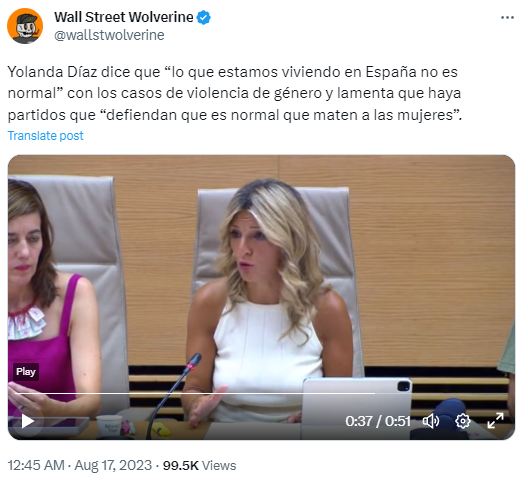Expand video to fullscreen

point(495,421)
